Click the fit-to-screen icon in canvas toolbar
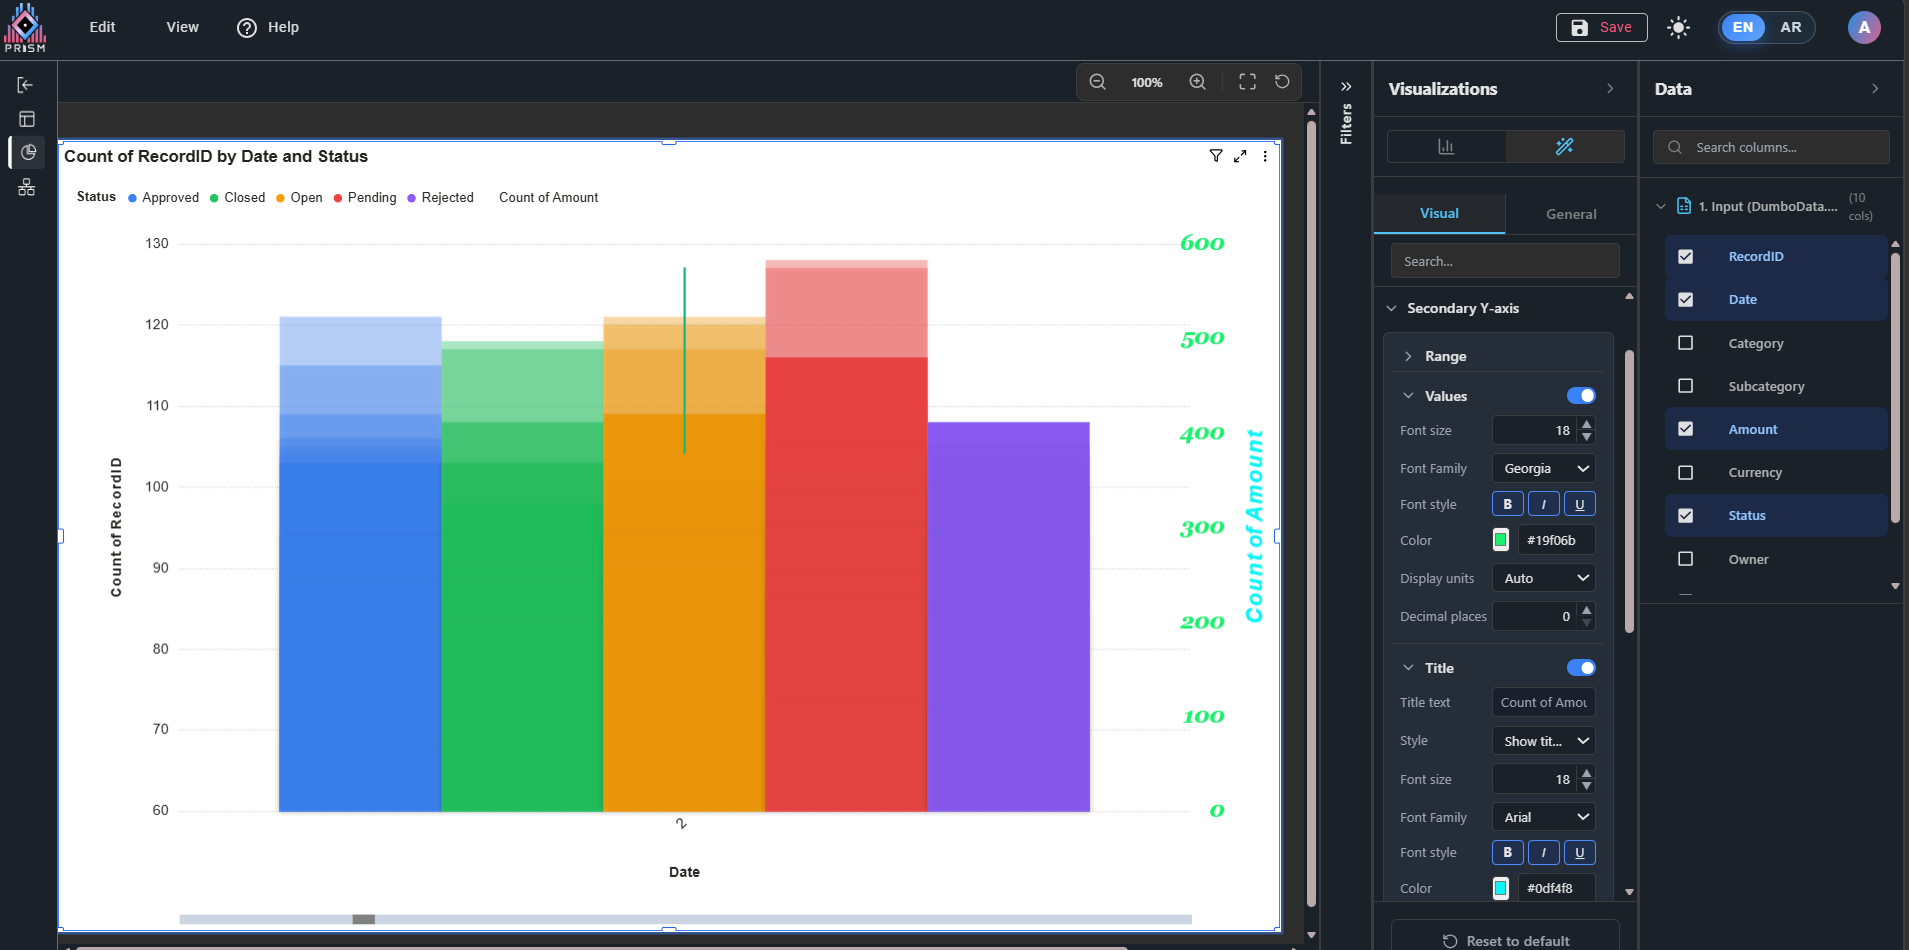 tap(1247, 82)
